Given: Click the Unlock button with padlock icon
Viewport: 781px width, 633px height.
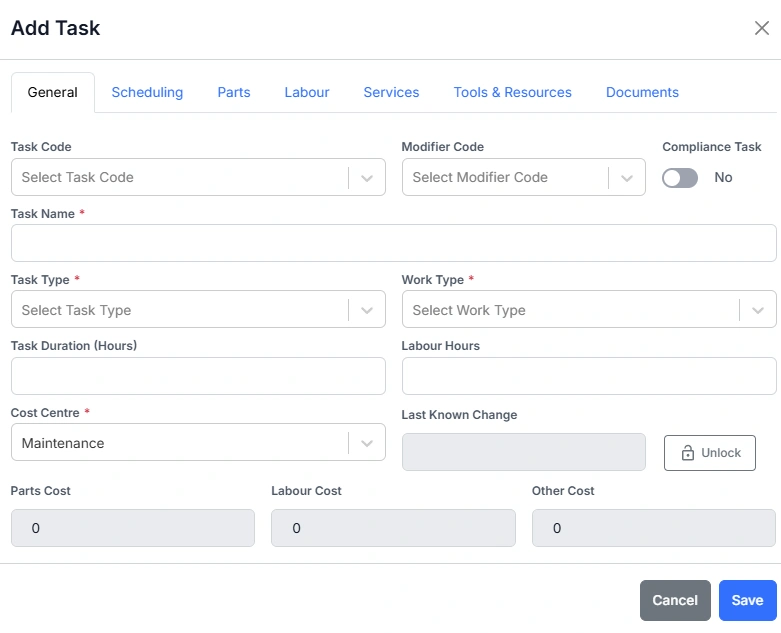Looking at the screenshot, I should click(x=709, y=453).
